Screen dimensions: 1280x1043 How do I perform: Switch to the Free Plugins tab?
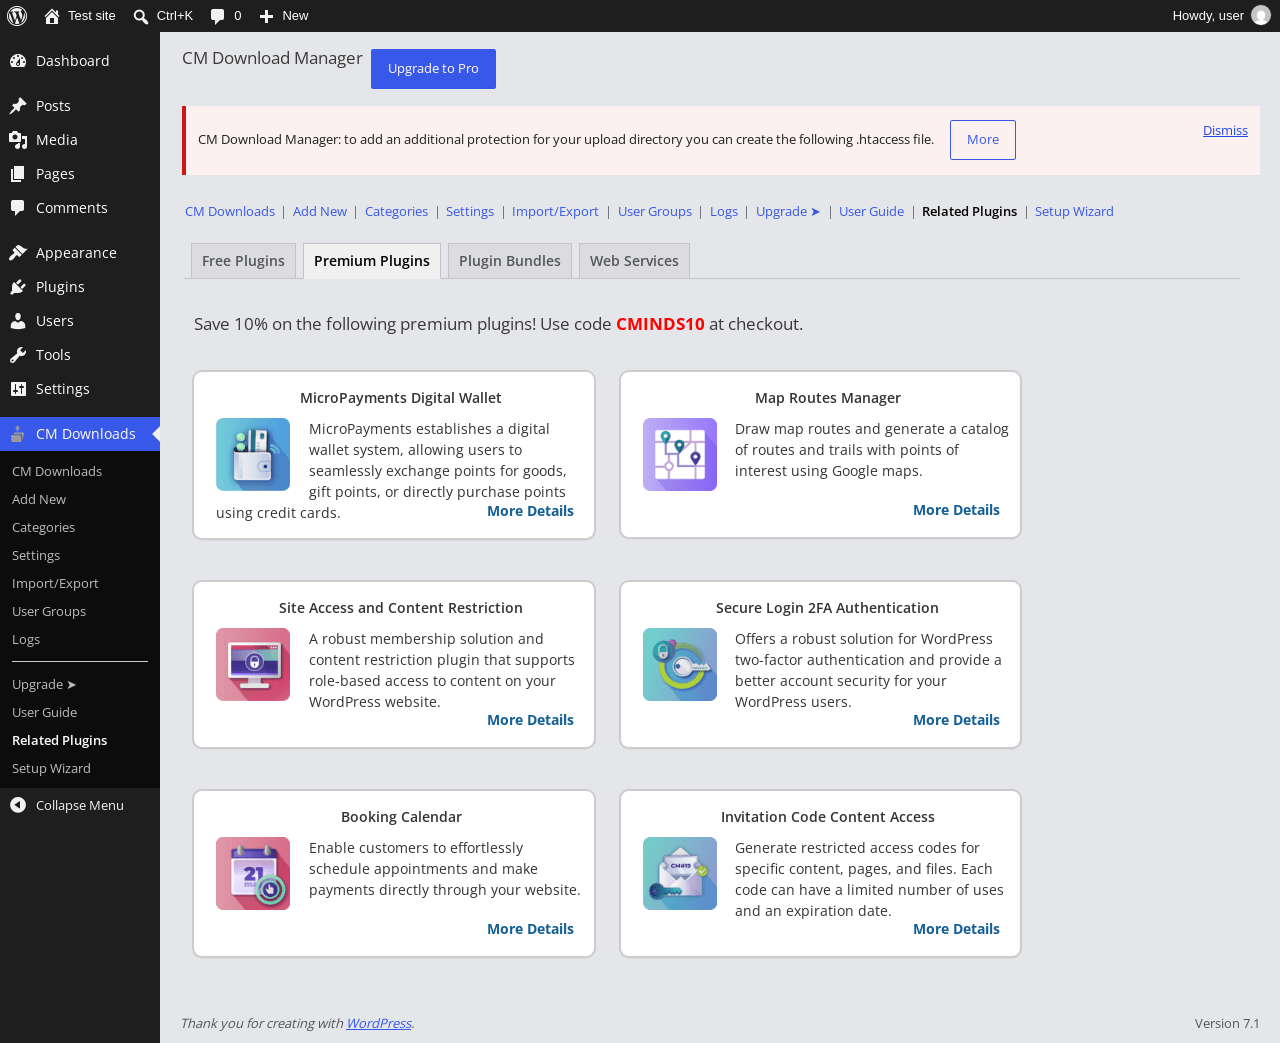243,261
